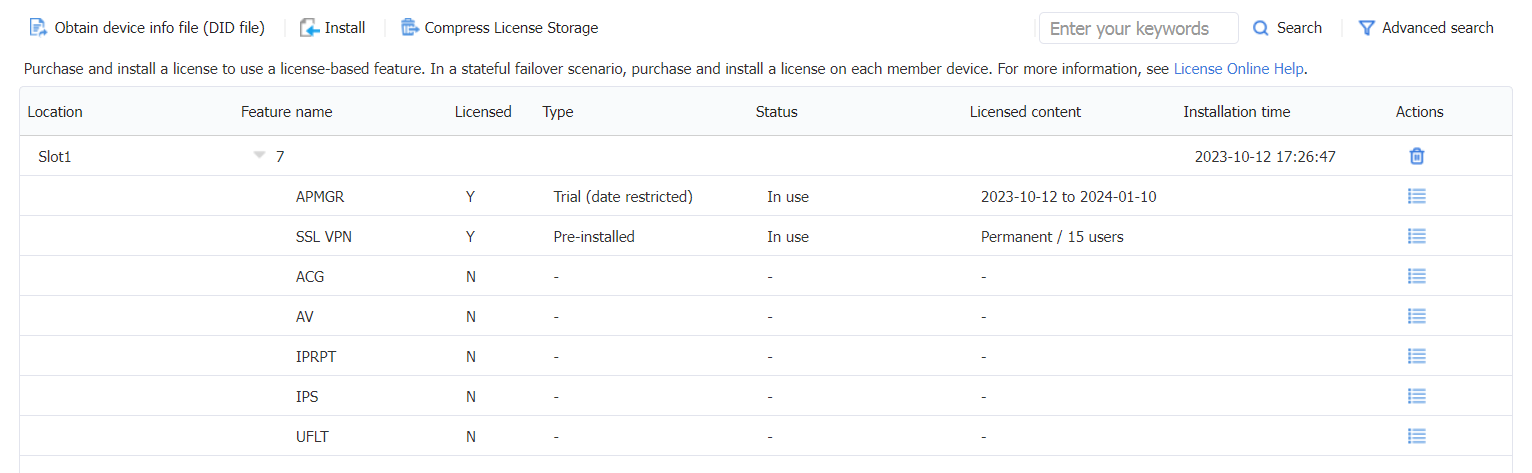1532x473 pixels.
Task: Open details list icon for APMGR row
Action: coord(1416,196)
